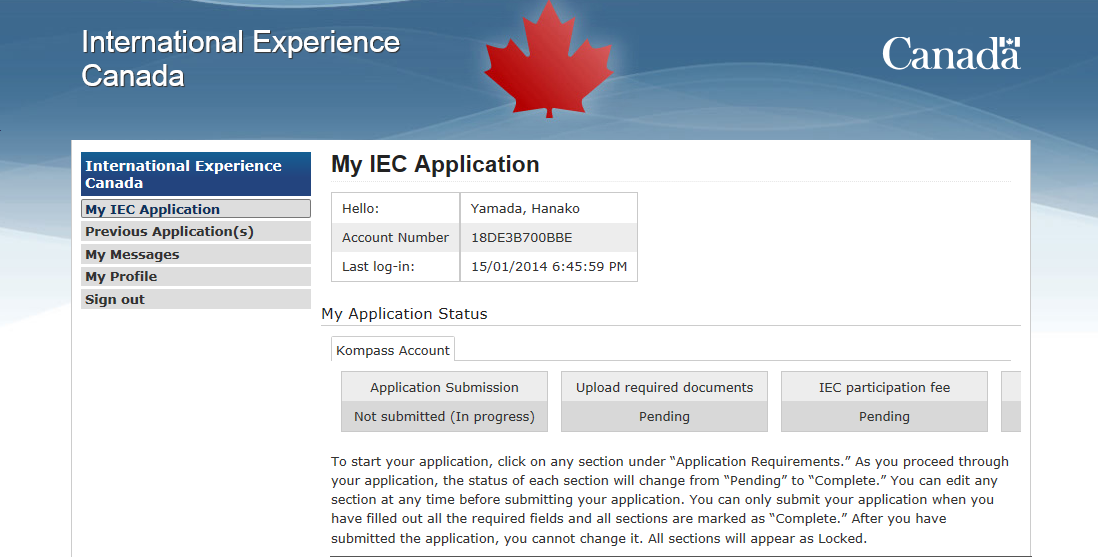
Task: Click the My Application Status heading
Action: tap(404, 314)
